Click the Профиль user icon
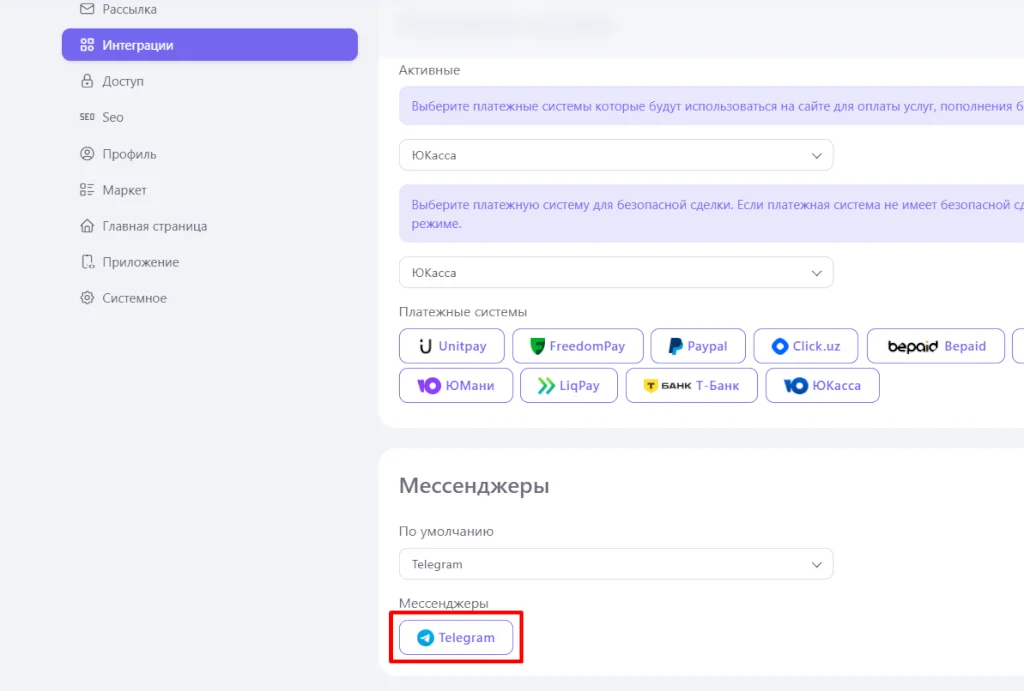 point(87,154)
